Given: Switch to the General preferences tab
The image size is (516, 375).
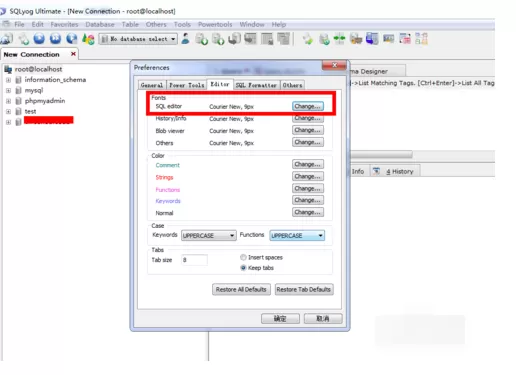Looking at the screenshot, I should 152,85.
